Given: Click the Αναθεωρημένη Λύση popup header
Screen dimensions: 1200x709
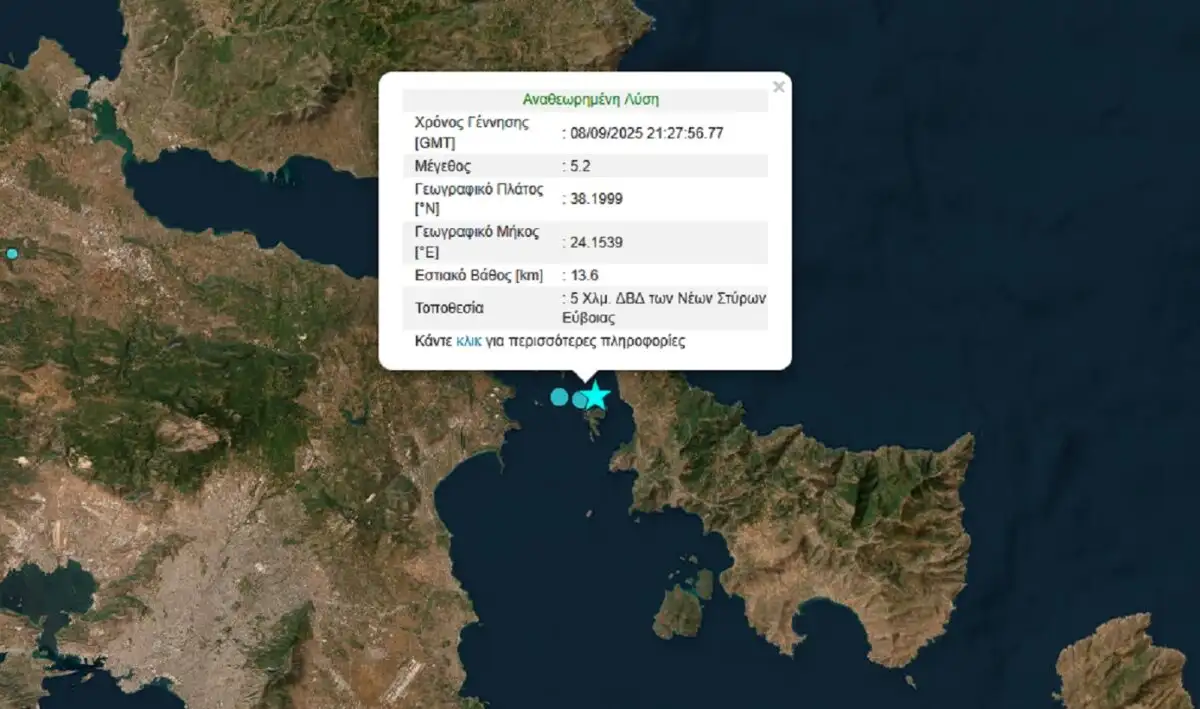Looking at the screenshot, I should click(x=590, y=100).
